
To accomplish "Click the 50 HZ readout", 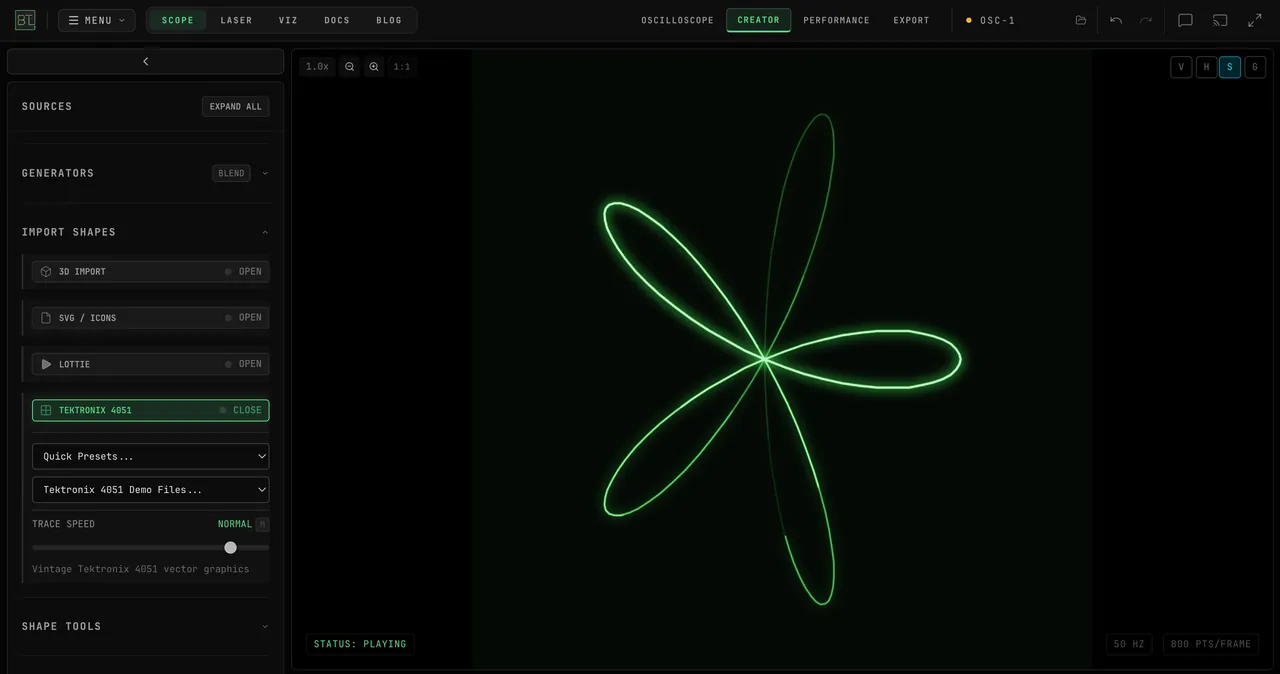I will click(x=1129, y=644).
